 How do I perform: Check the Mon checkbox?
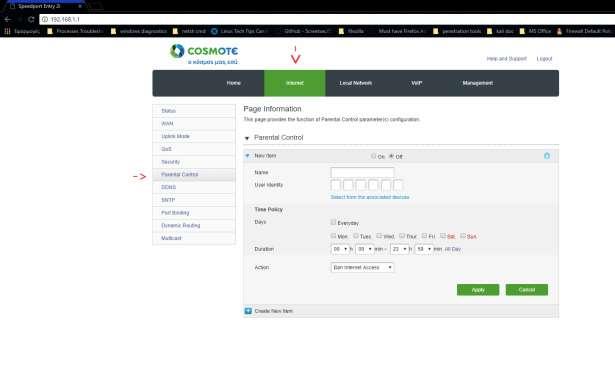coord(333,236)
